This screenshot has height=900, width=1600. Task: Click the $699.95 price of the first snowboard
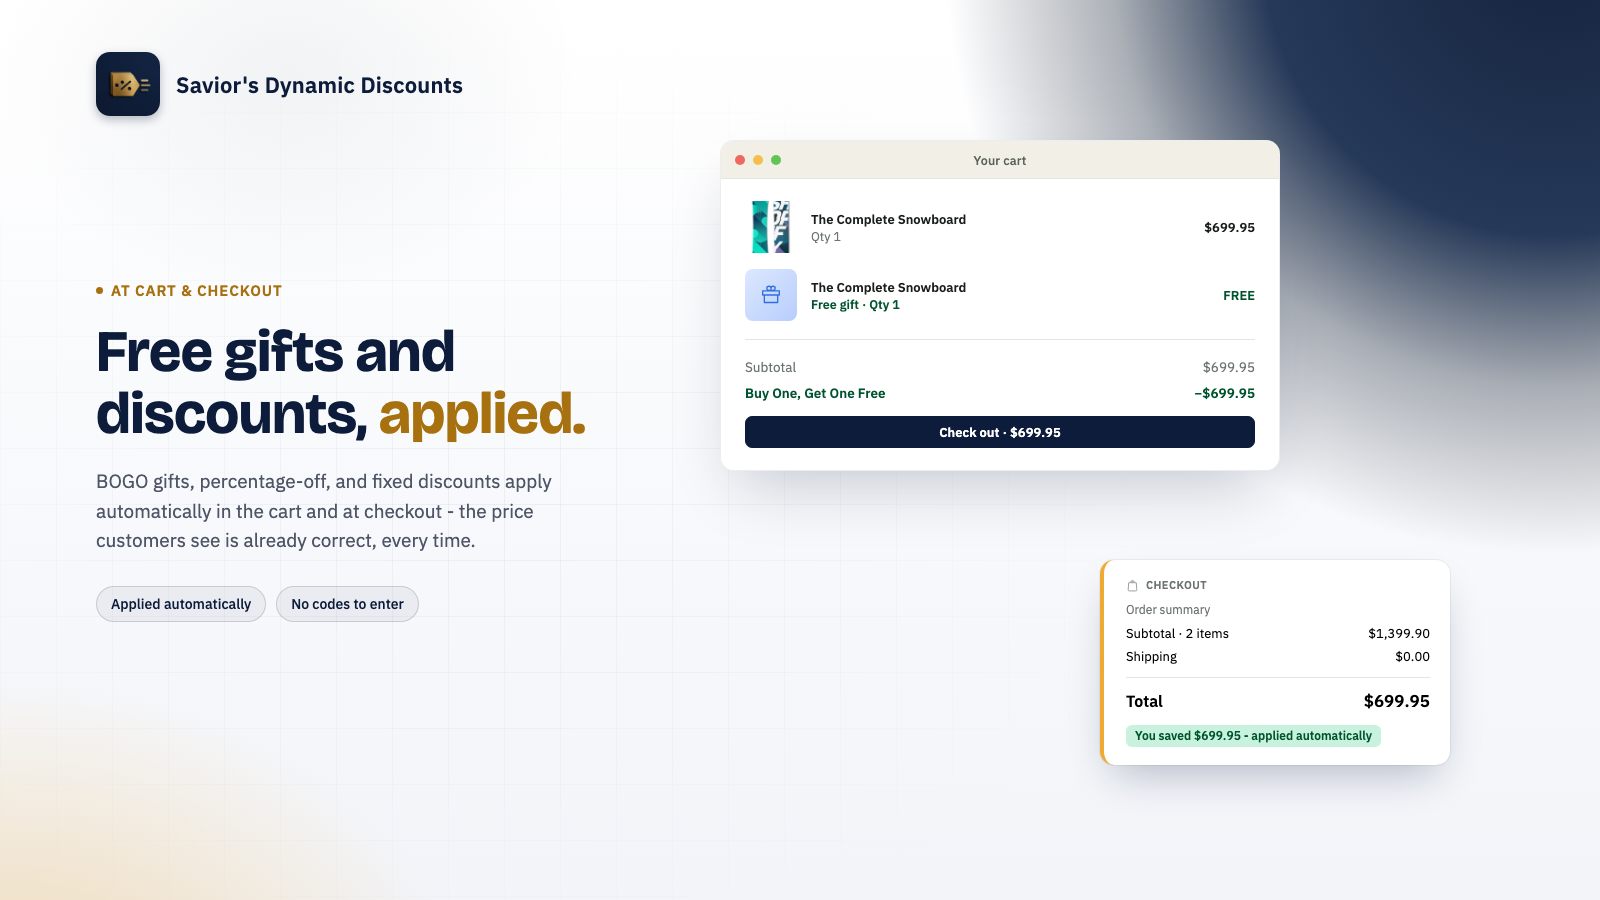[1229, 228]
